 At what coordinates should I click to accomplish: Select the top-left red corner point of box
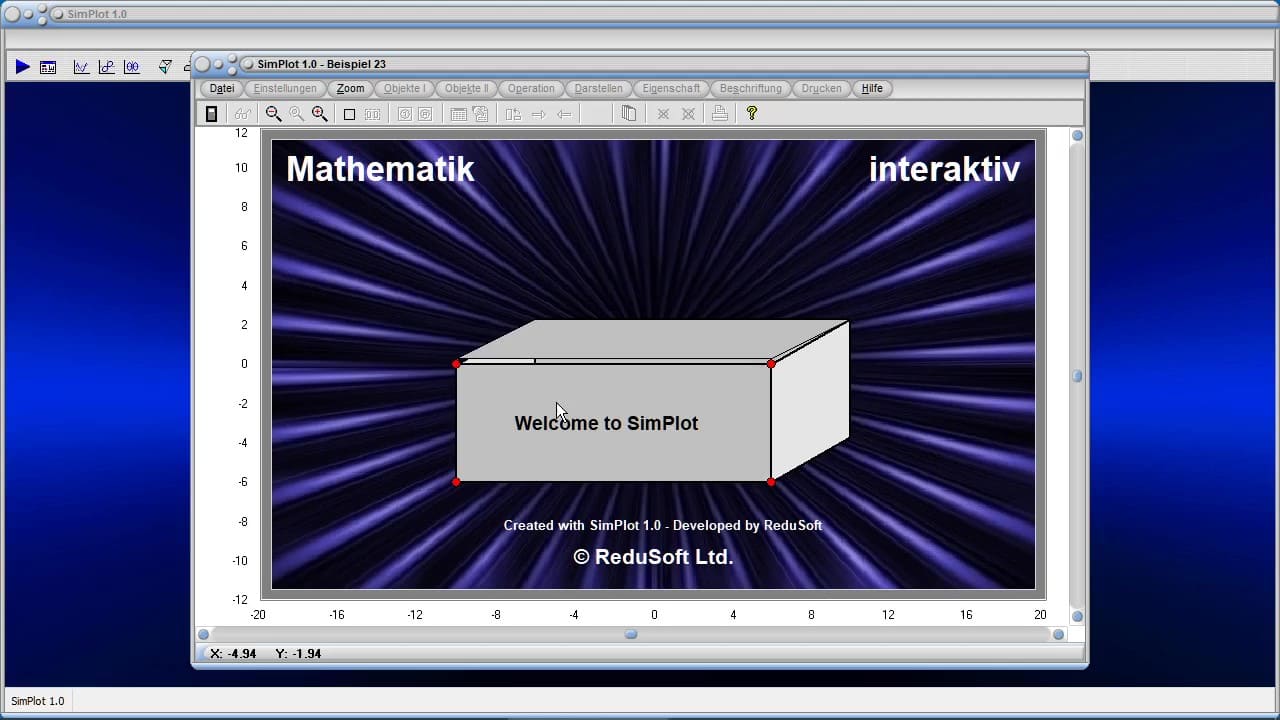456,364
